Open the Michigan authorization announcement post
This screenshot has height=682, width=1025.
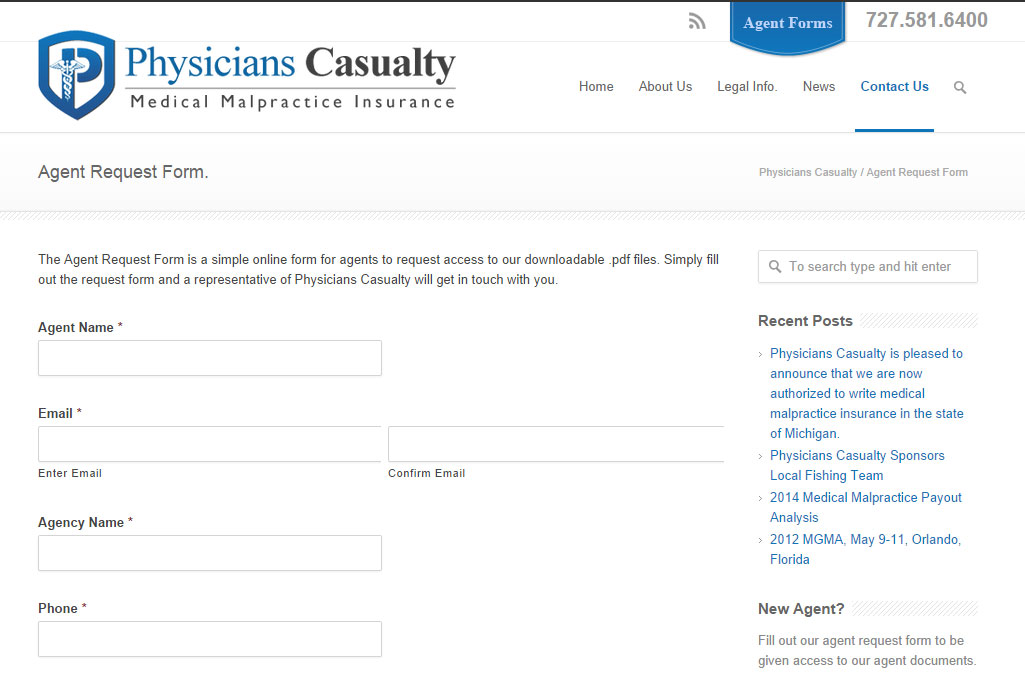coord(867,394)
